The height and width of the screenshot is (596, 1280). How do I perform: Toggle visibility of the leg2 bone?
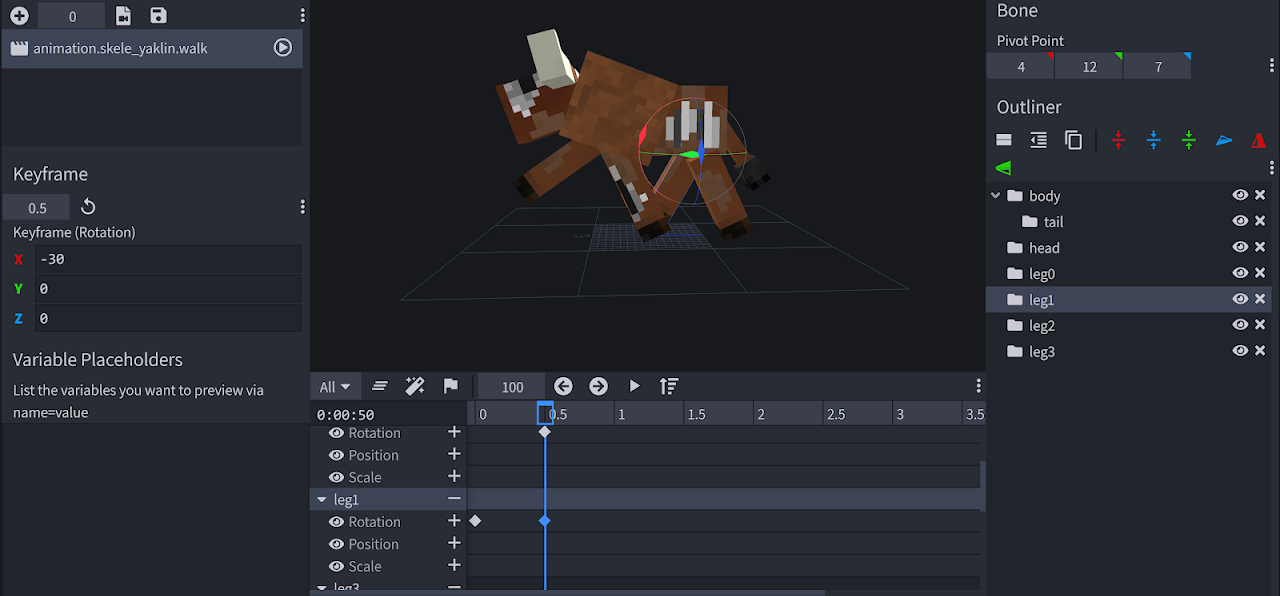coord(1240,325)
